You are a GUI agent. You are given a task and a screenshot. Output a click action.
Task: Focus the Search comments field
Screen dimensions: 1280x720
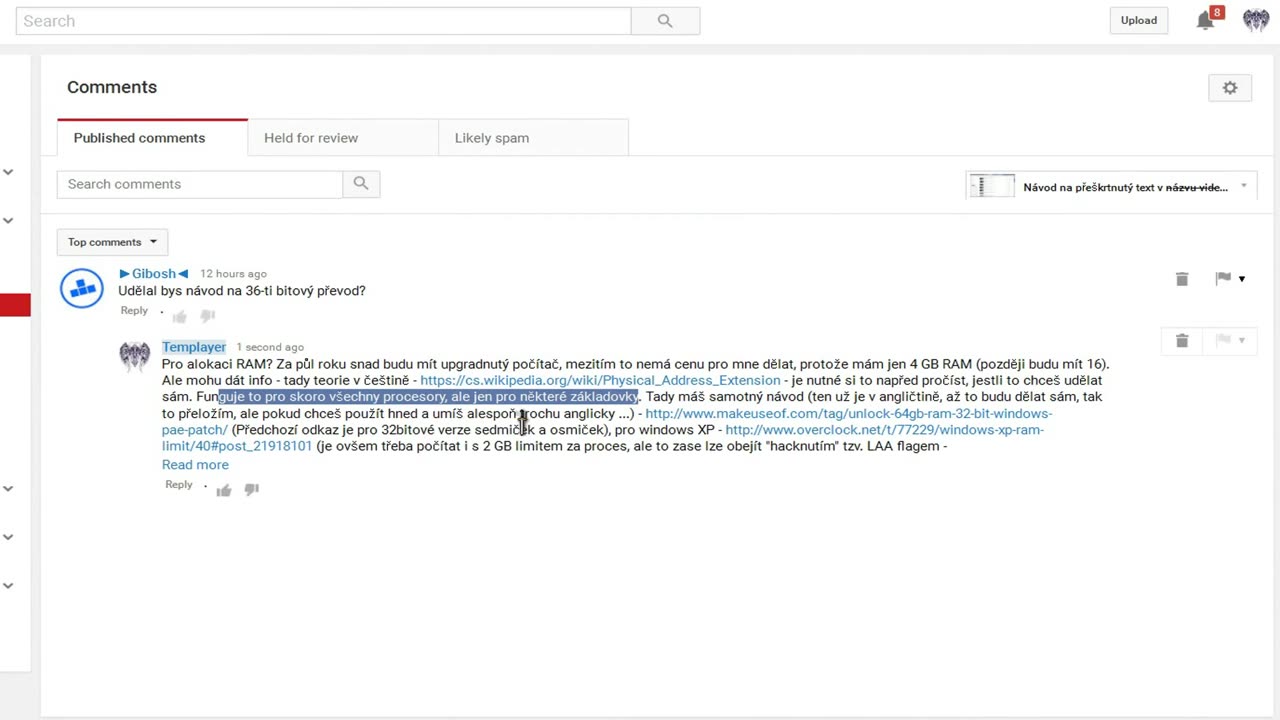coord(200,184)
